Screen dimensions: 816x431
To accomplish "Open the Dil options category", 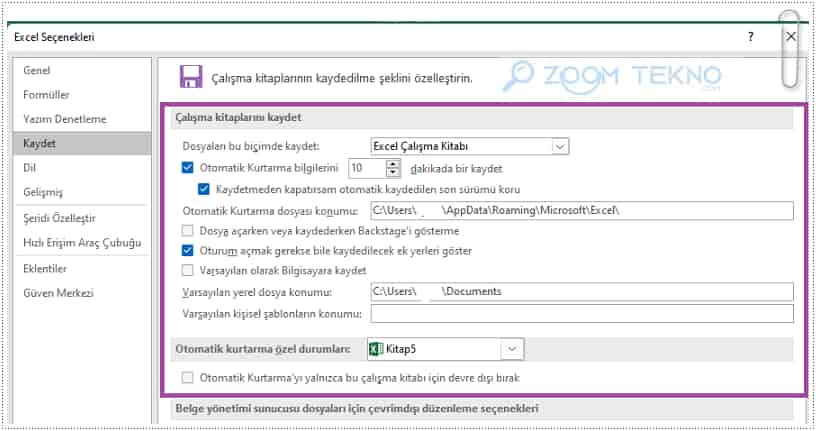I will point(29,168).
